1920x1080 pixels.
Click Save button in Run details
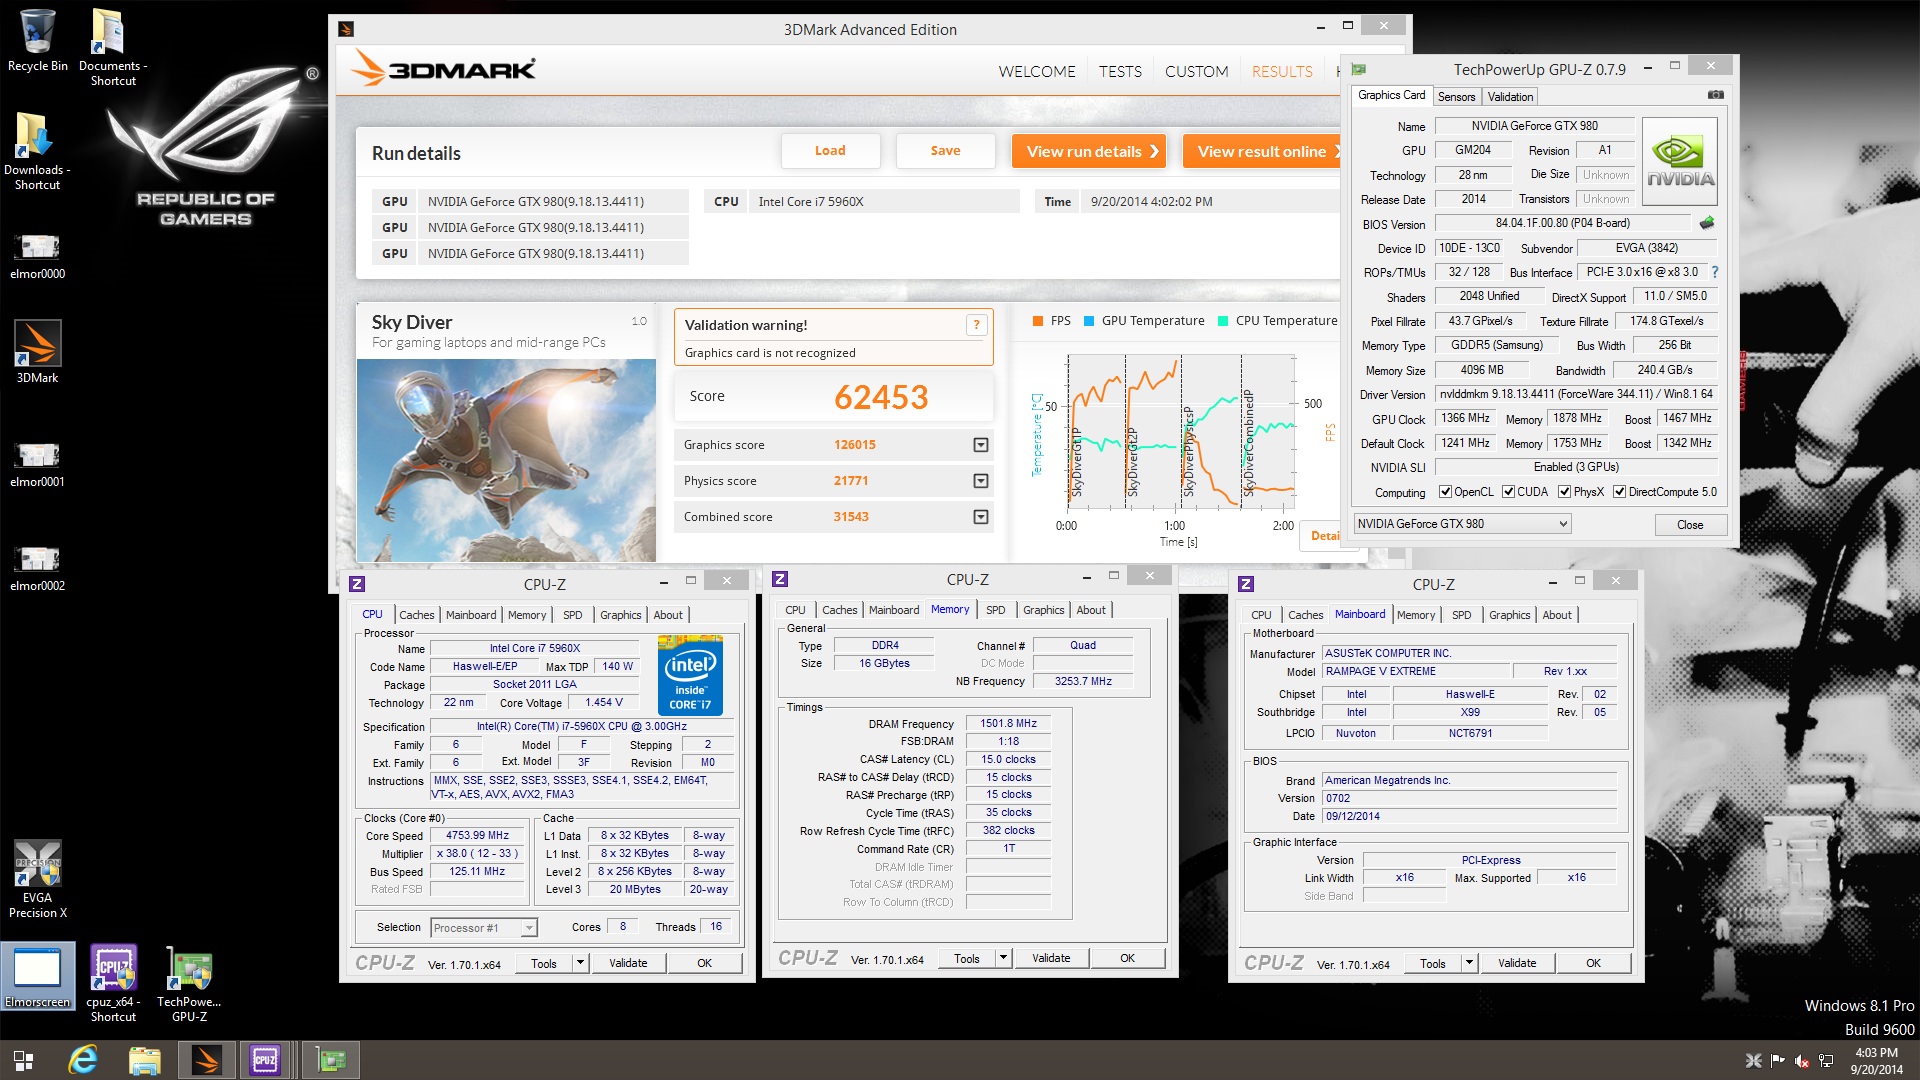coord(945,151)
